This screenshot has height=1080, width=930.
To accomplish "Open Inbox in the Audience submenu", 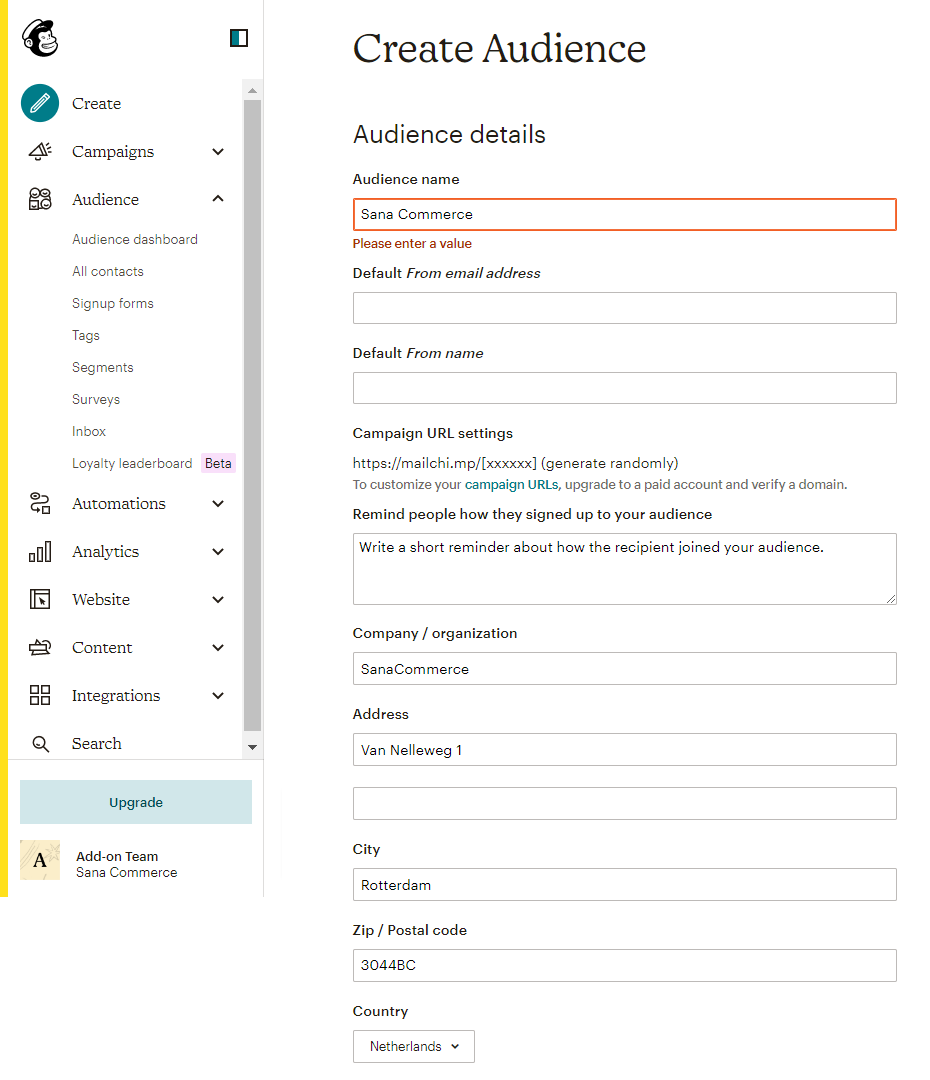I will [x=89, y=431].
